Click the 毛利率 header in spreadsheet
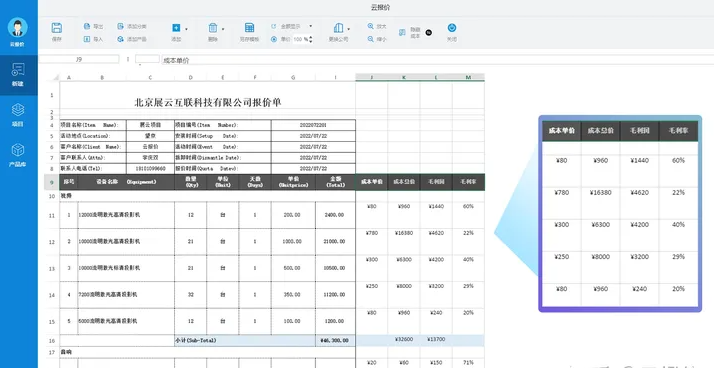The width and height of the screenshot is (714, 368). coord(469,182)
